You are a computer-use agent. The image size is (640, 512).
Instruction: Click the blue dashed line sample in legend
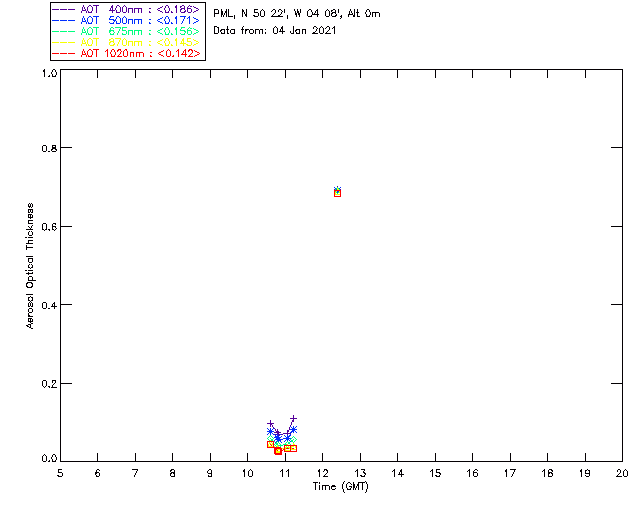(64, 20)
